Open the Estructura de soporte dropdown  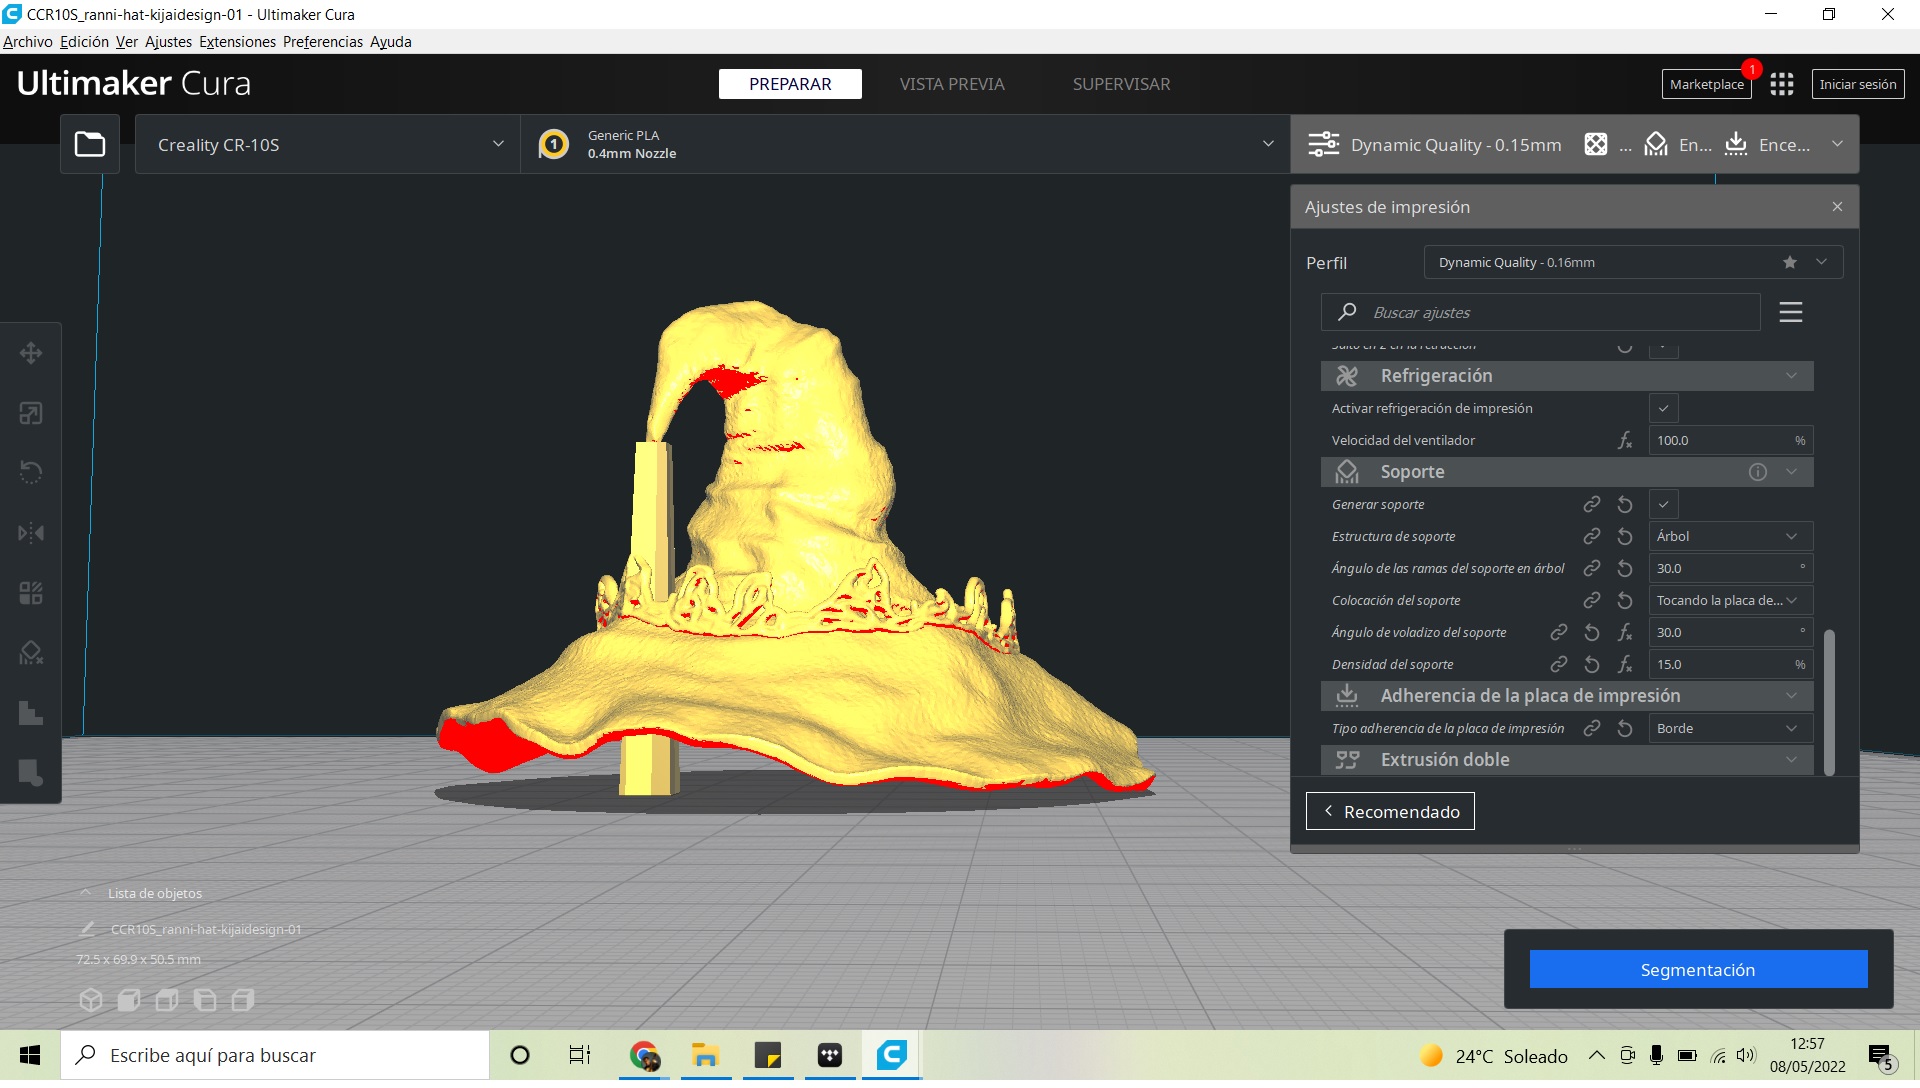pyautogui.click(x=1729, y=537)
